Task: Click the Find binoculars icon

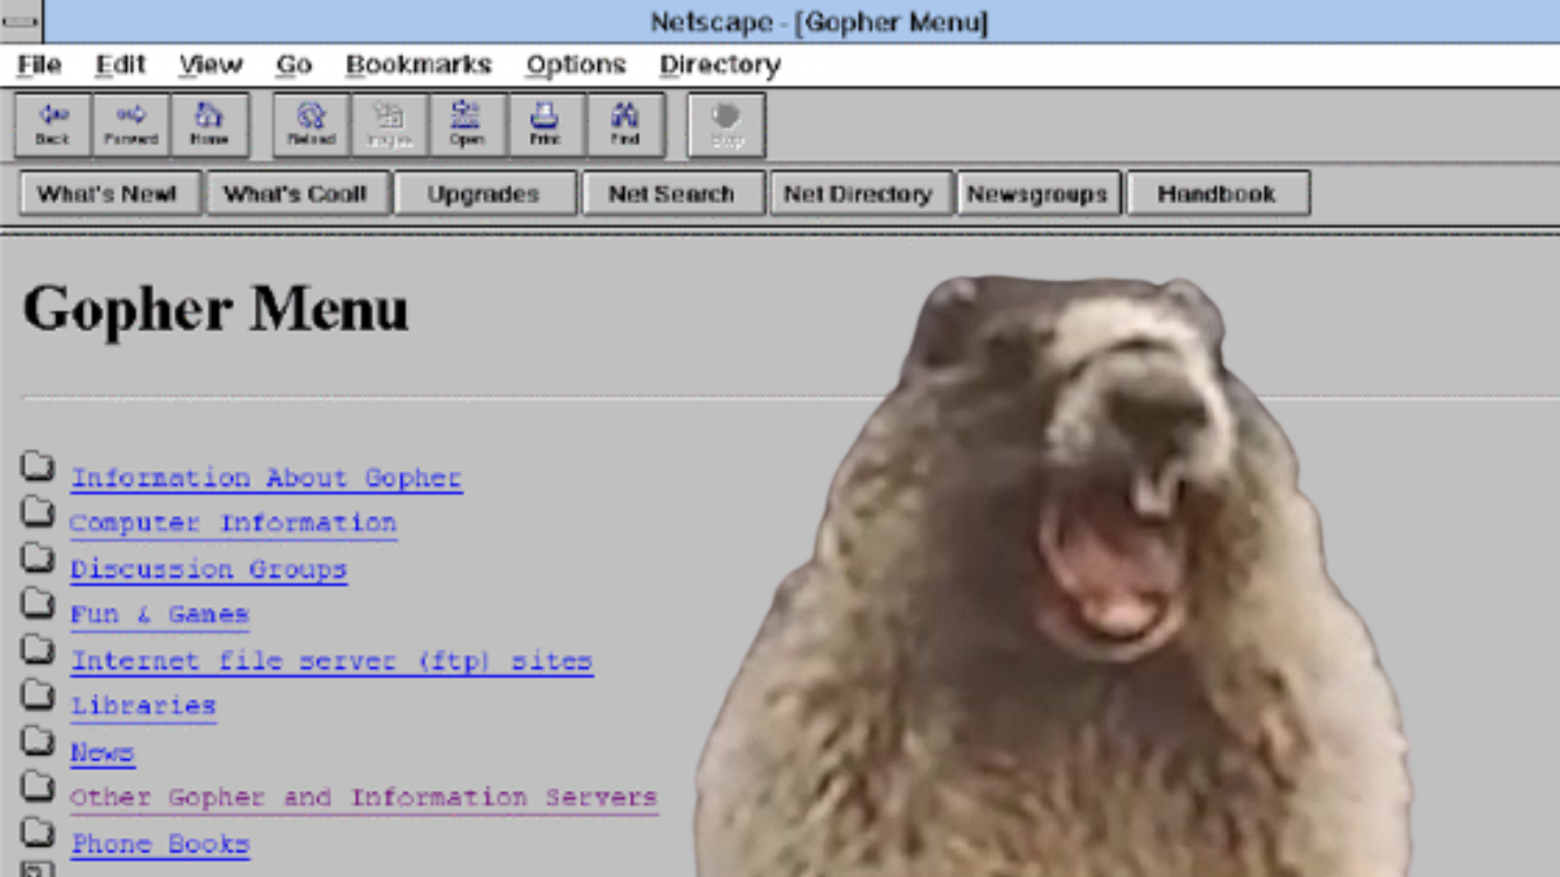Action: click(x=625, y=123)
